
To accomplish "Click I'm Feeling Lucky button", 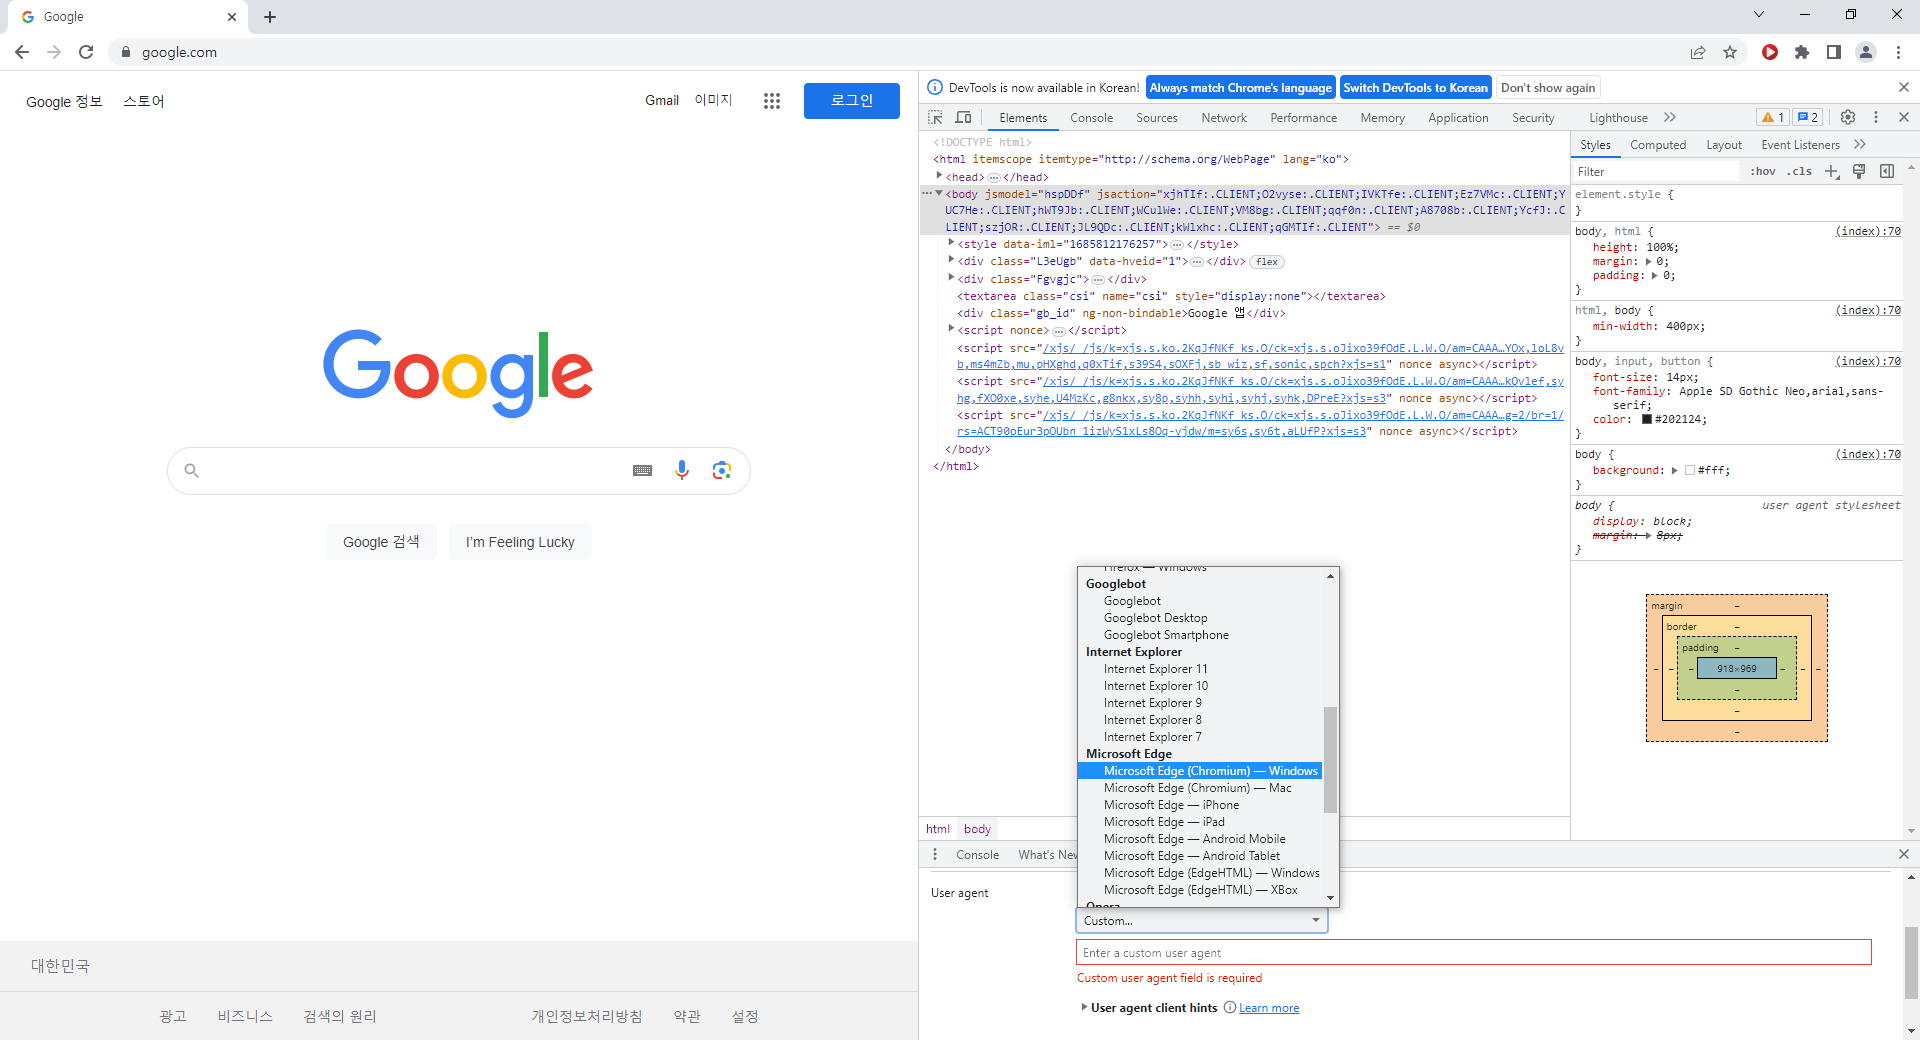I will 520,542.
